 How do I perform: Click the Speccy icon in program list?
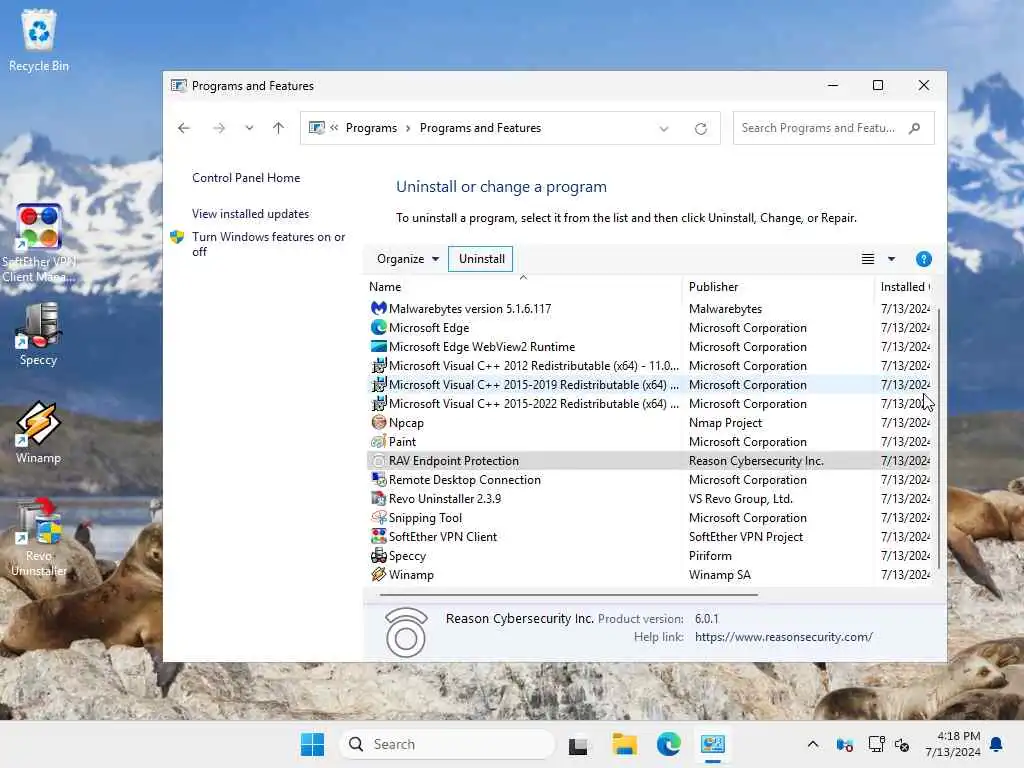click(x=378, y=555)
